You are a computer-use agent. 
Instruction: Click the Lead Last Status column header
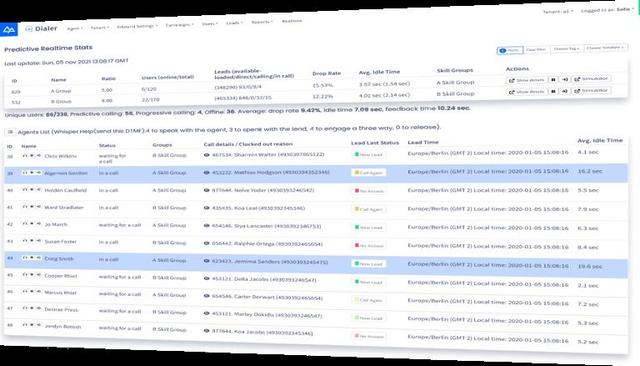375,143
